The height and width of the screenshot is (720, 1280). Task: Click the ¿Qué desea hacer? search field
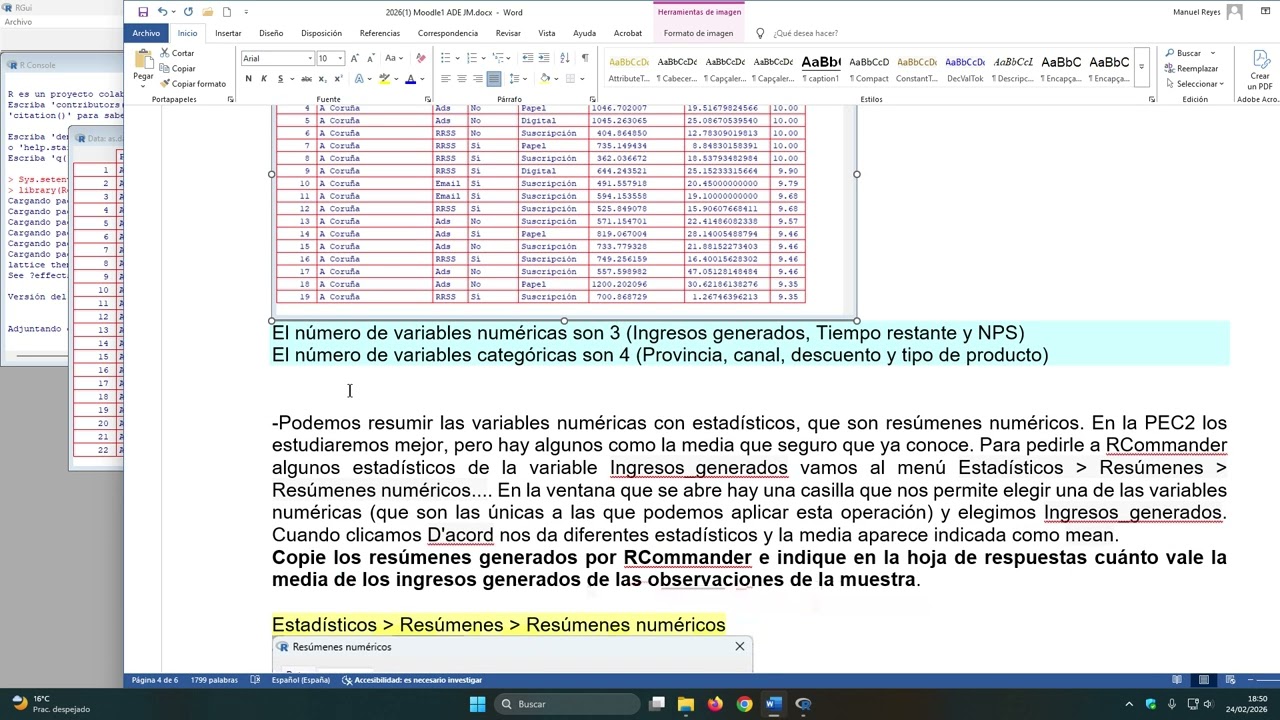pos(805,33)
